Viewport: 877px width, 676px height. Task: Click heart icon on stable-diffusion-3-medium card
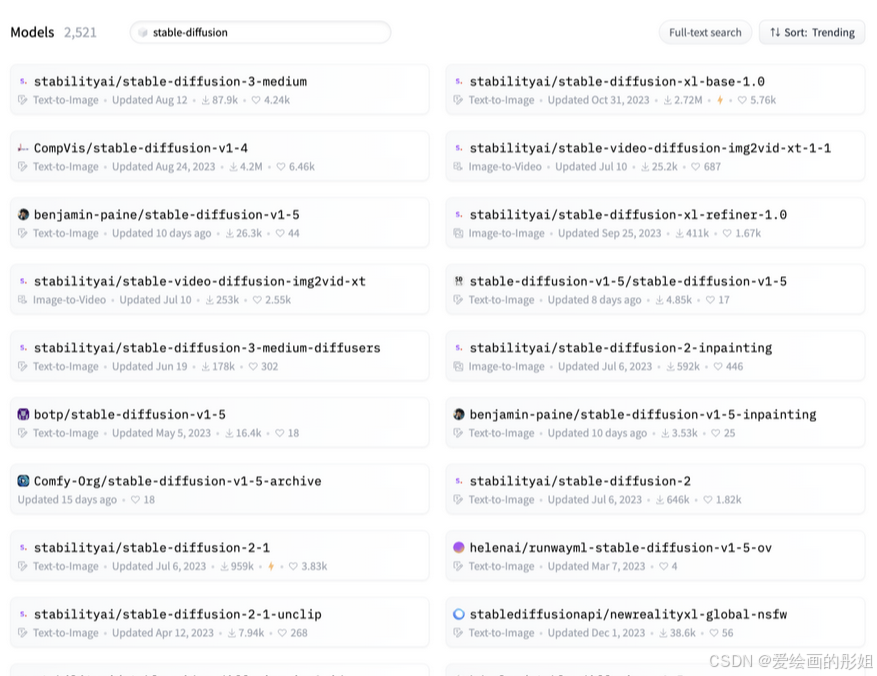click(256, 101)
